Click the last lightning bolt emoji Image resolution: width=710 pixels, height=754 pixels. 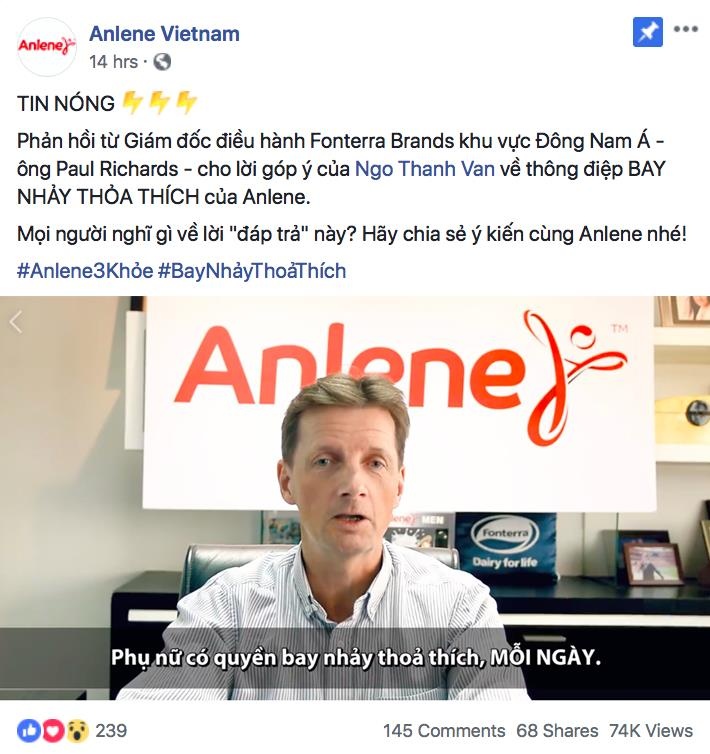[187, 102]
